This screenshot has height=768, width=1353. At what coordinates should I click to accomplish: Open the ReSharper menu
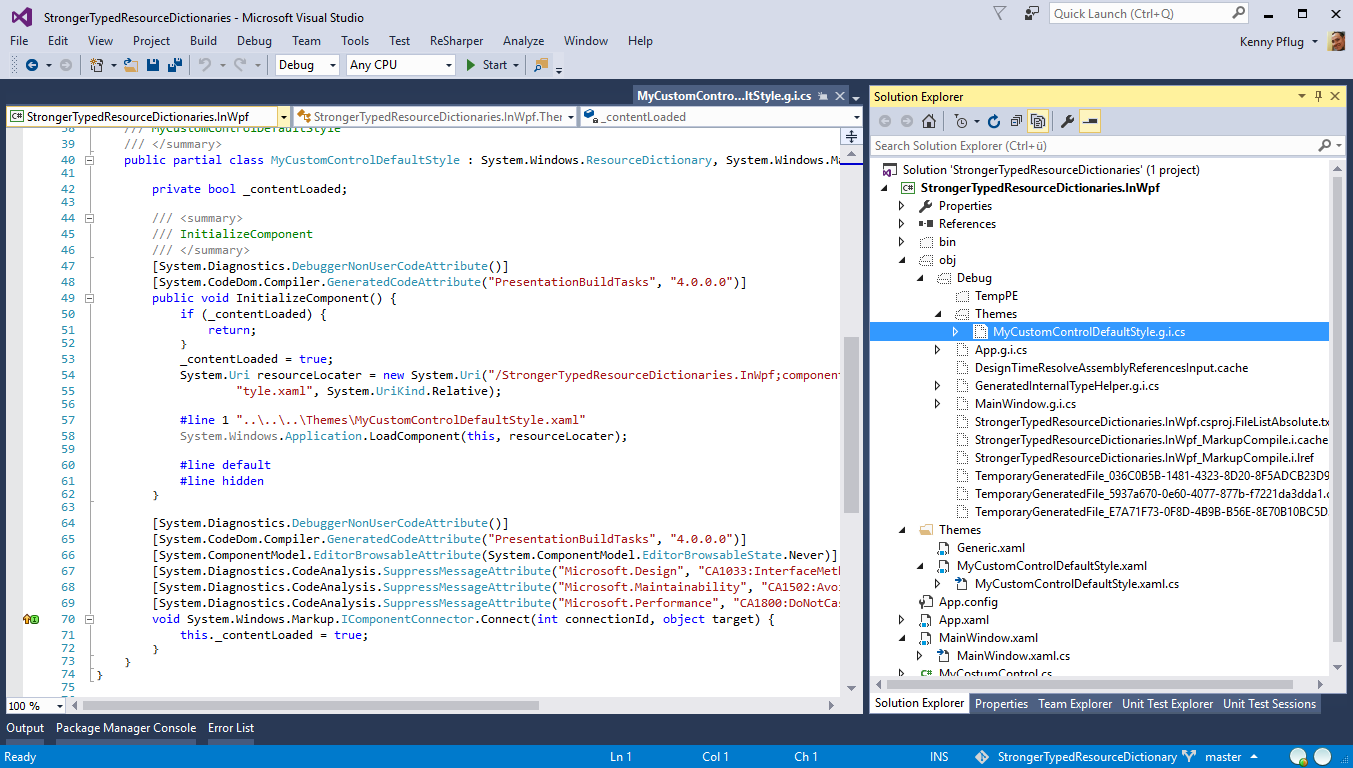click(456, 41)
